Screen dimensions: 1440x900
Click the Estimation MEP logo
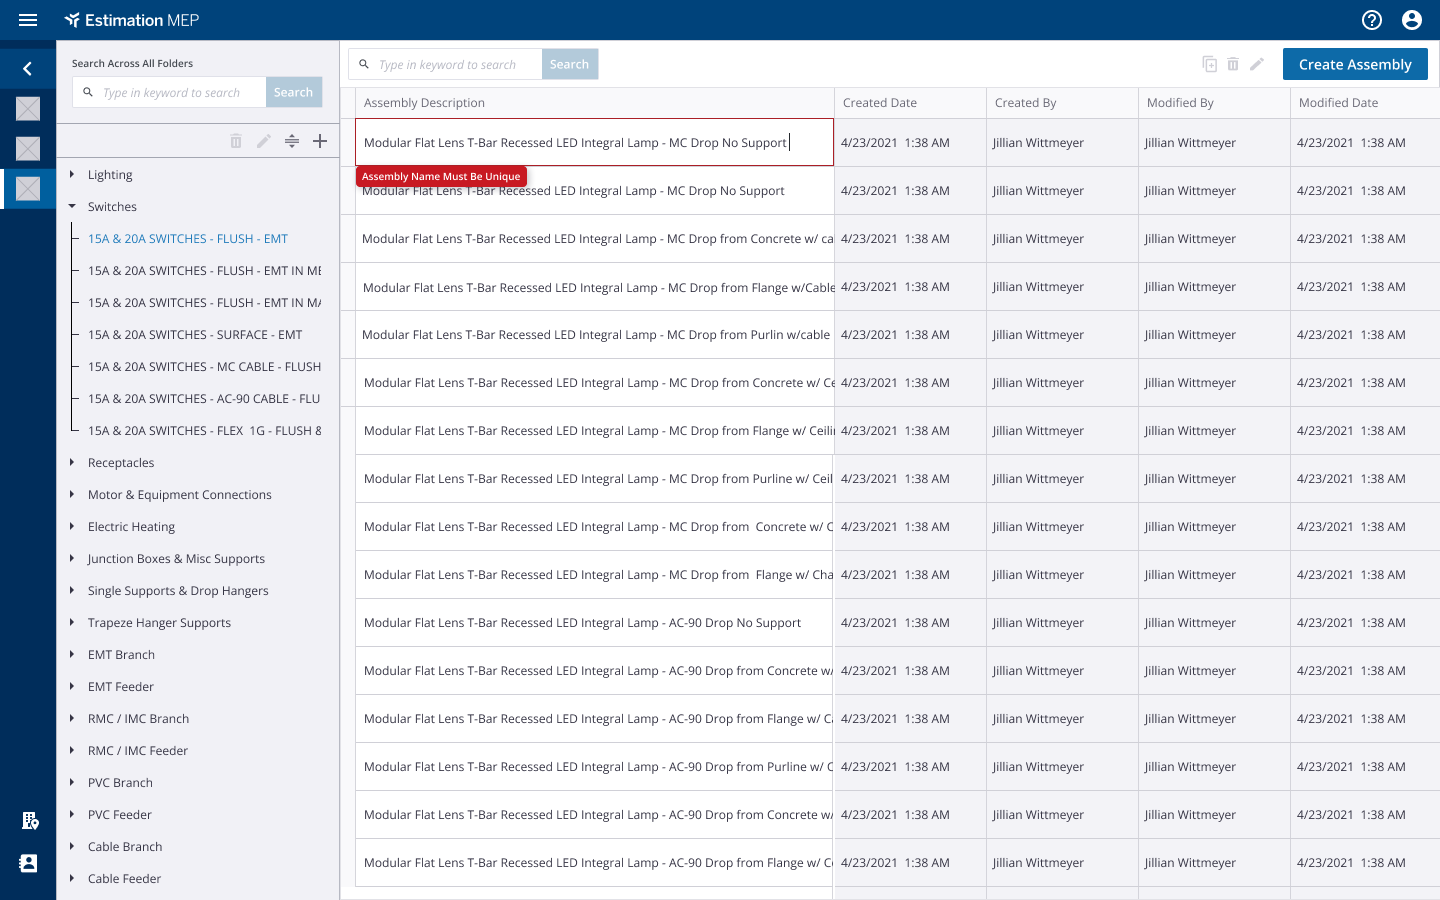tap(132, 20)
